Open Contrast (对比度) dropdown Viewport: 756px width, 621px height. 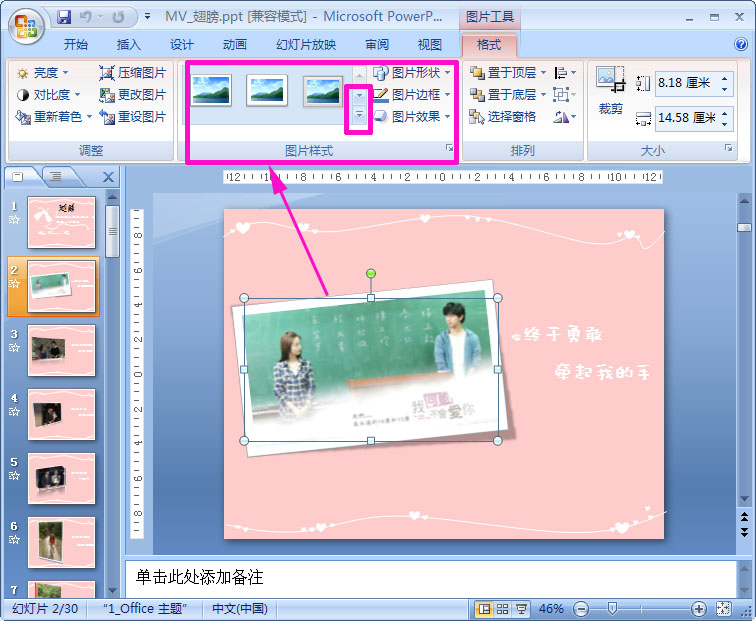(x=48, y=94)
